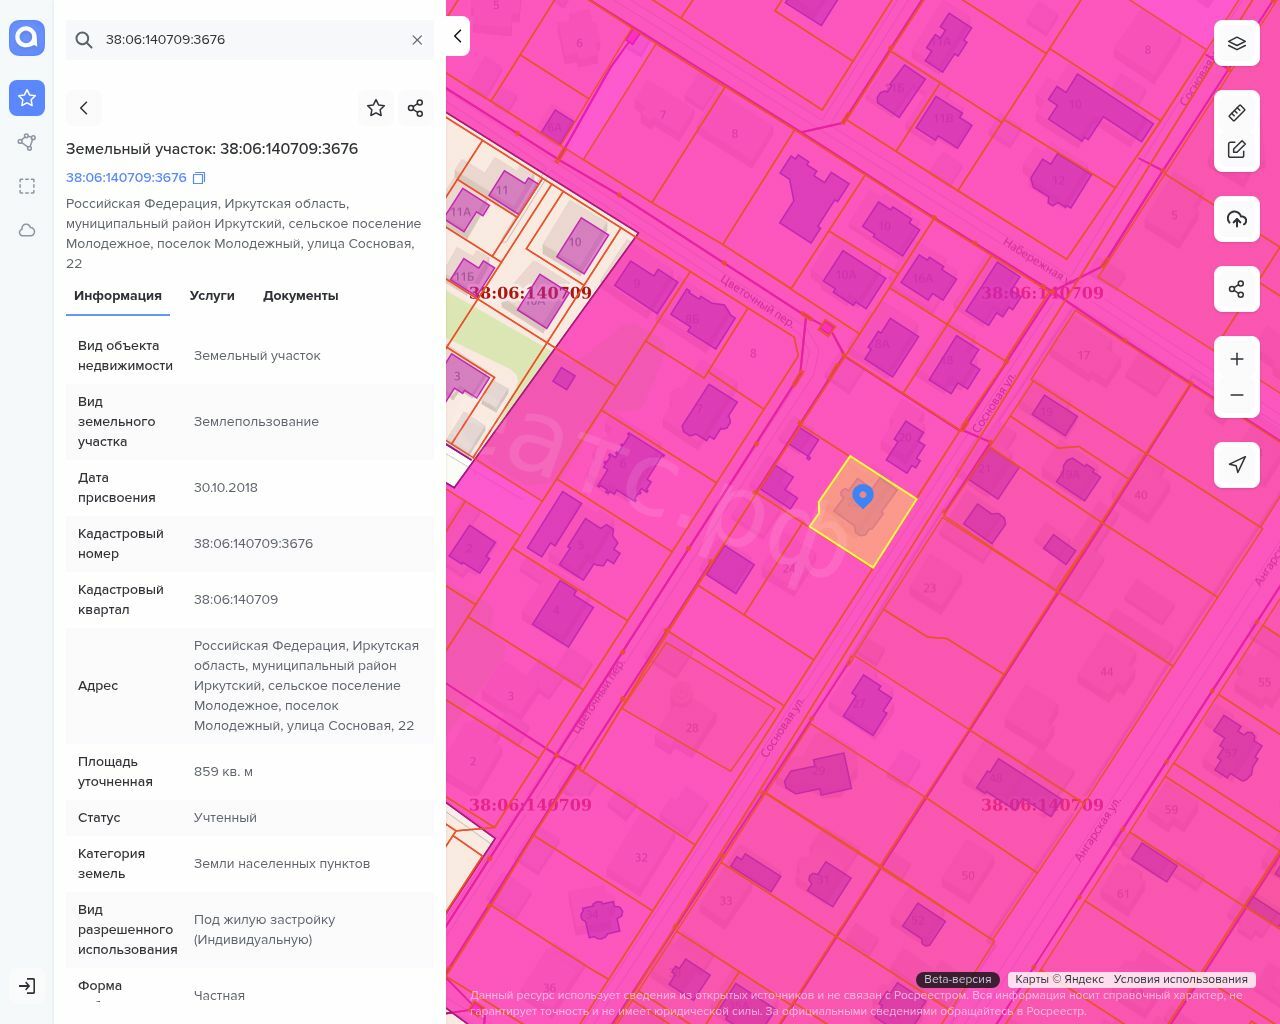Click the map share button on right toolbar
The image size is (1280, 1024).
pyautogui.click(x=1237, y=289)
